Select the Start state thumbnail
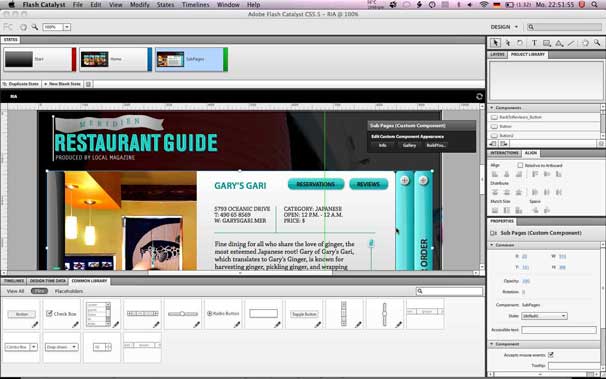The image size is (606, 379). point(40,59)
